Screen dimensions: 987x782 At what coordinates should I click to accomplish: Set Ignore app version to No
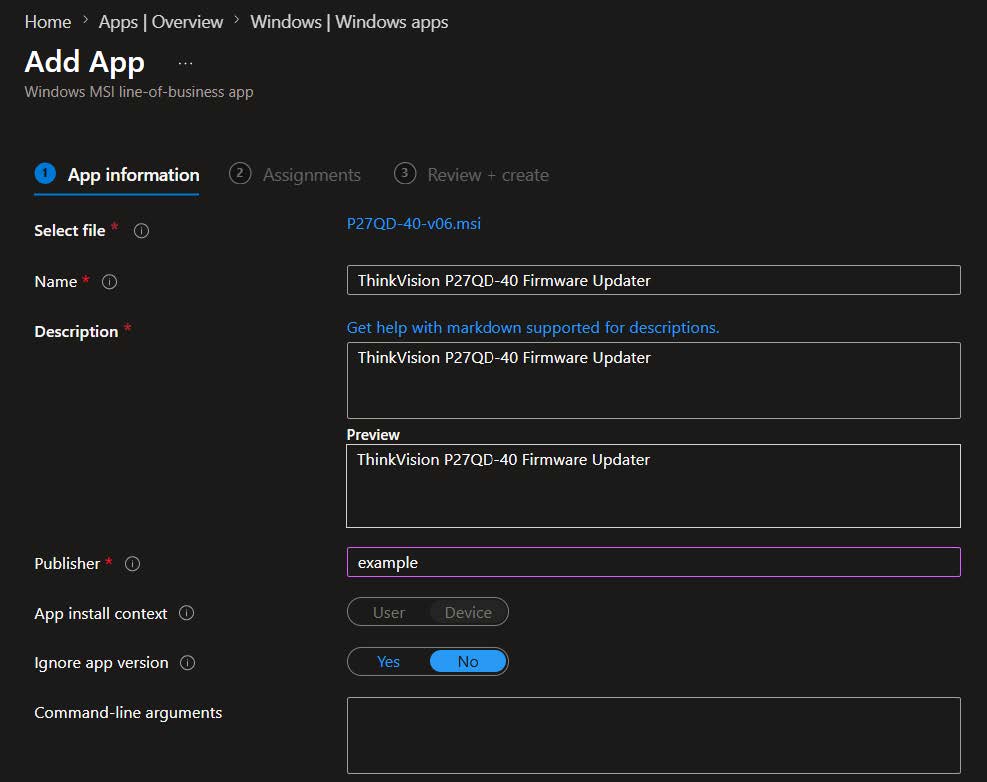(468, 662)
